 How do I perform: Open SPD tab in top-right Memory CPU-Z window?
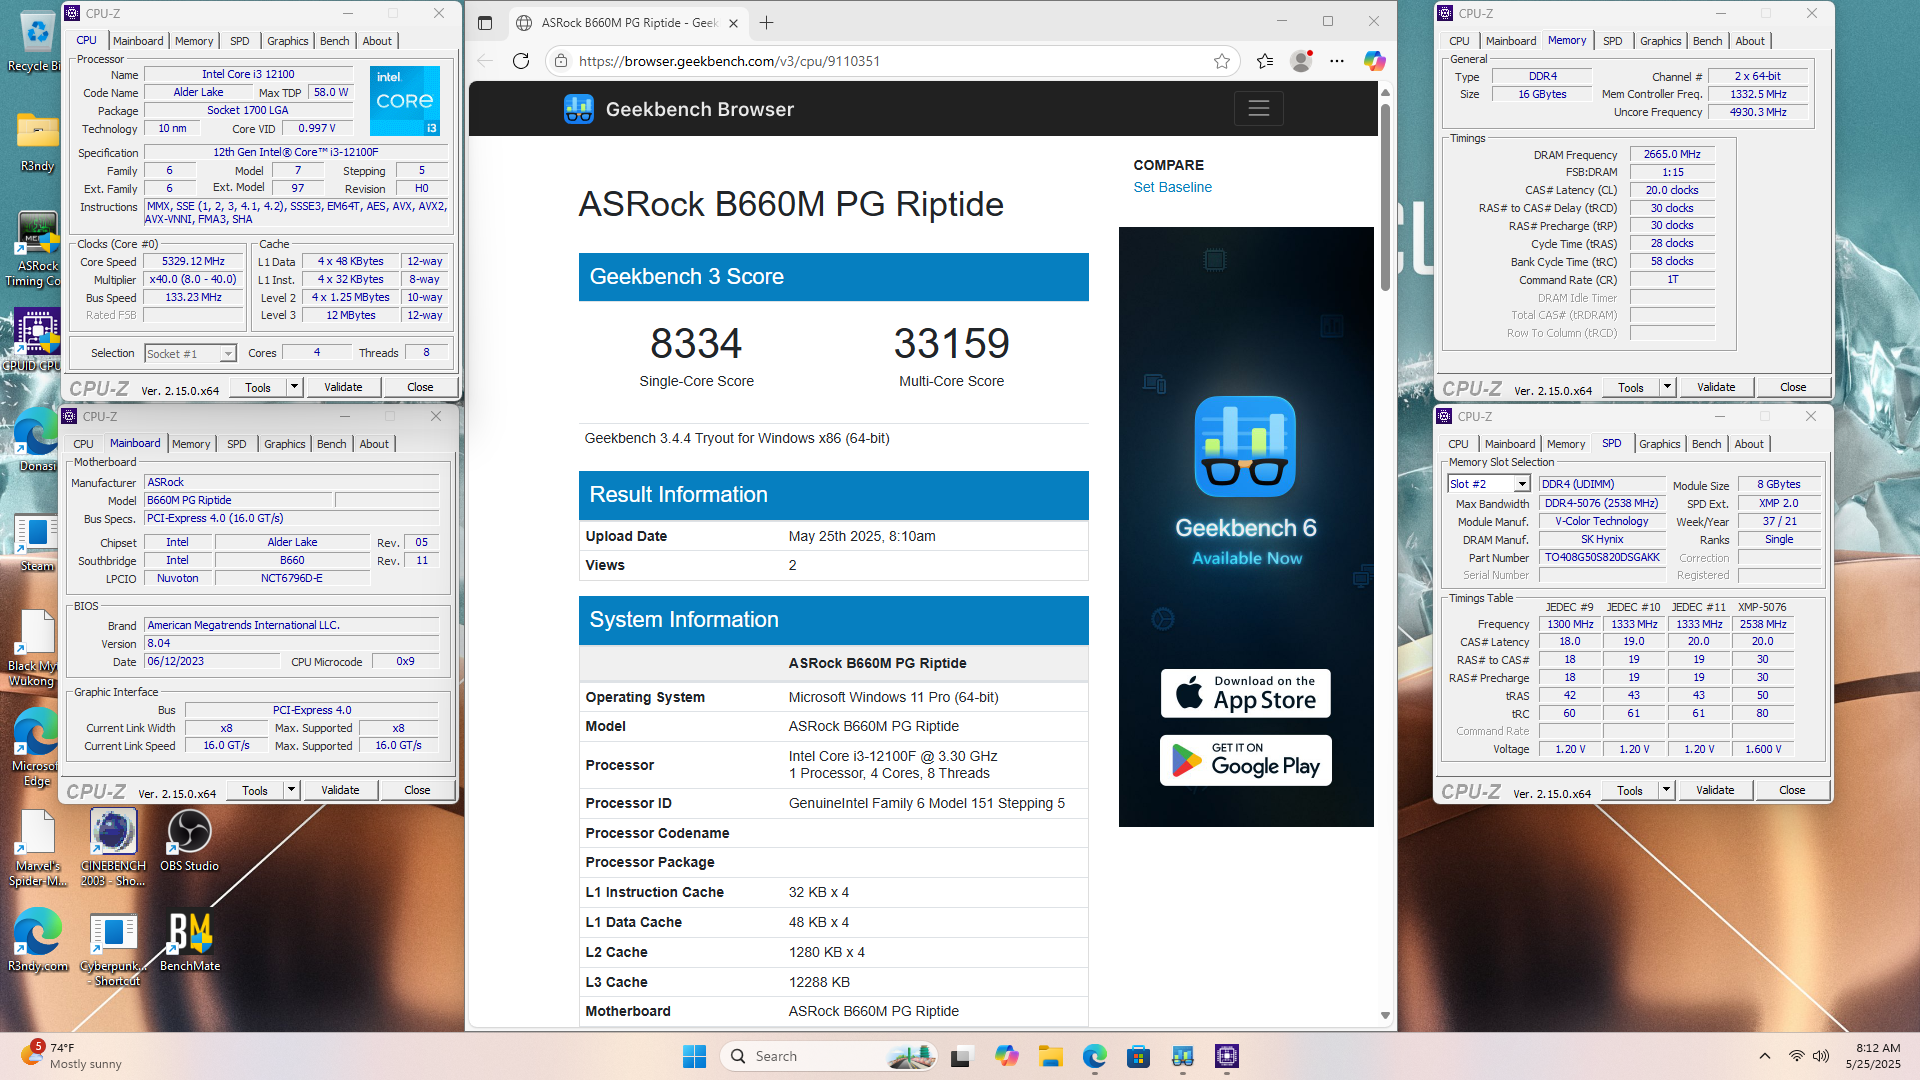(x=1613, y=41)
